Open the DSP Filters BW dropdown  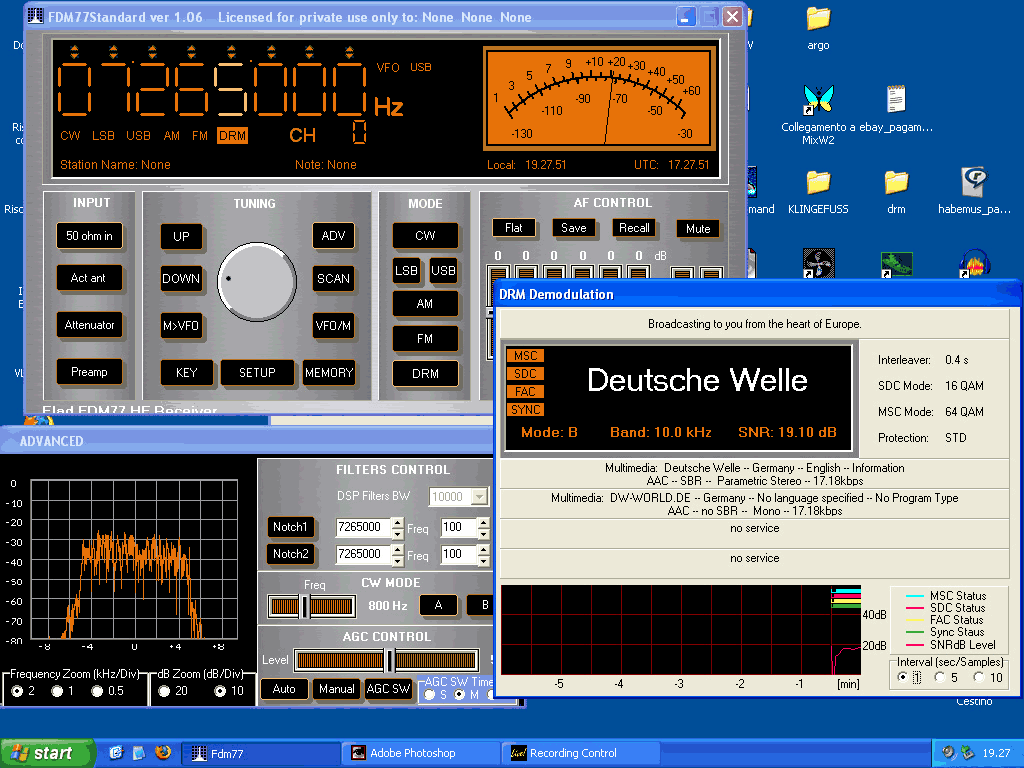[480, 497]
